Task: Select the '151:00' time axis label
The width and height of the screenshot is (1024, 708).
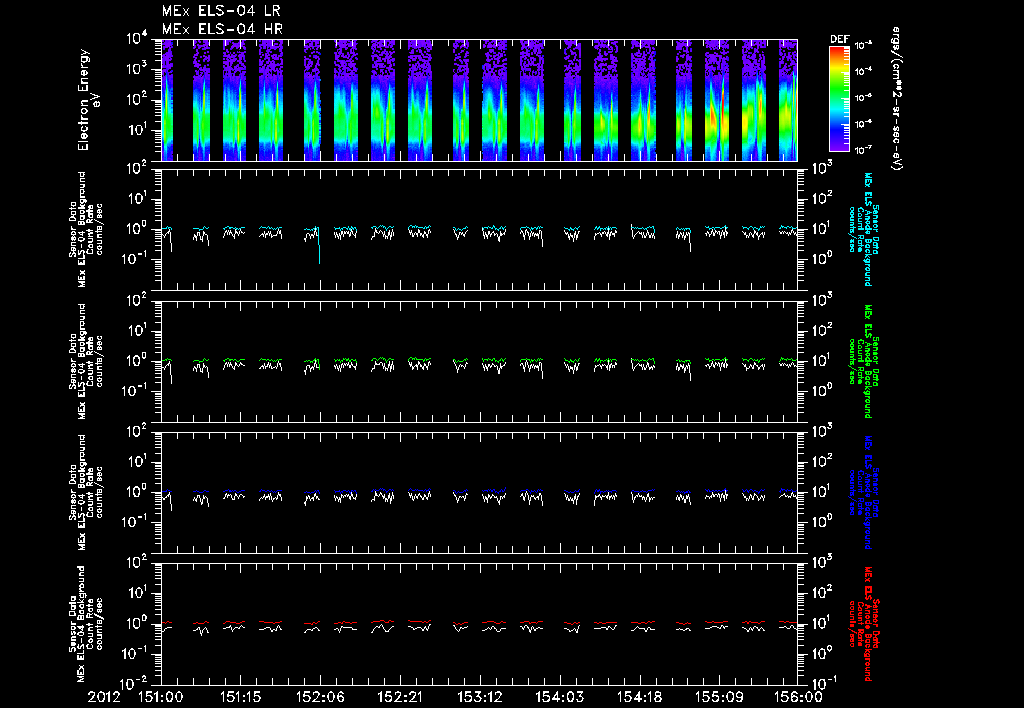Action: (160, 697)
